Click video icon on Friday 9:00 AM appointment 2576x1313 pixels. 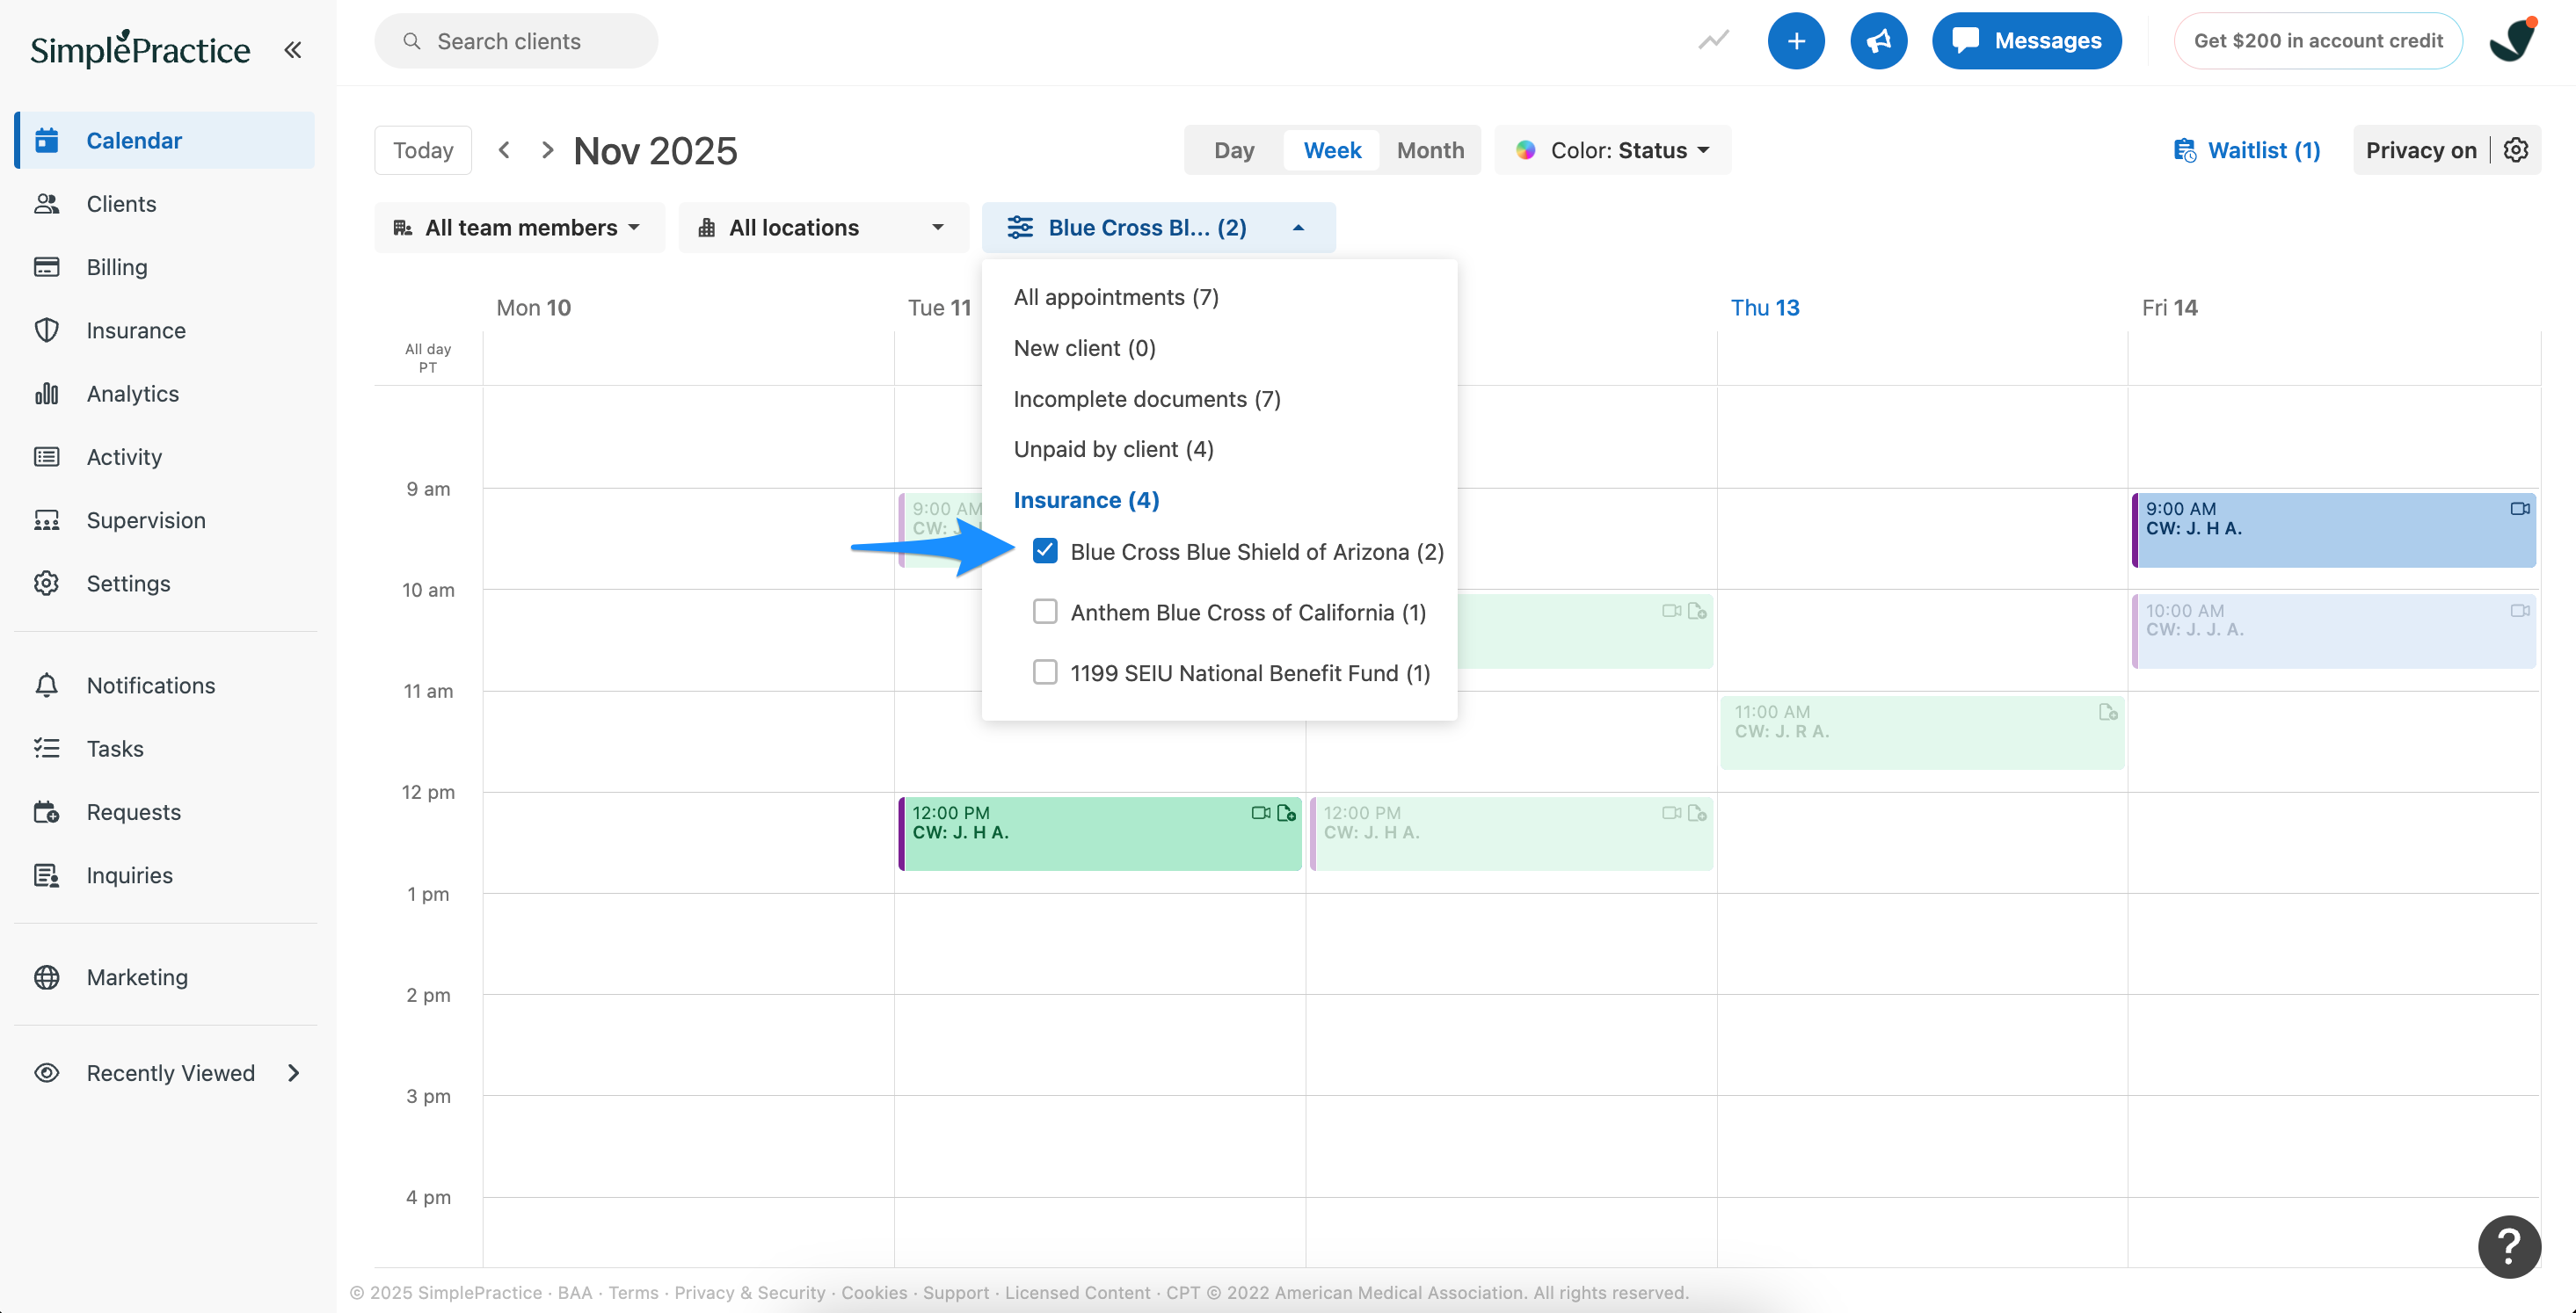pos(2519,509)
